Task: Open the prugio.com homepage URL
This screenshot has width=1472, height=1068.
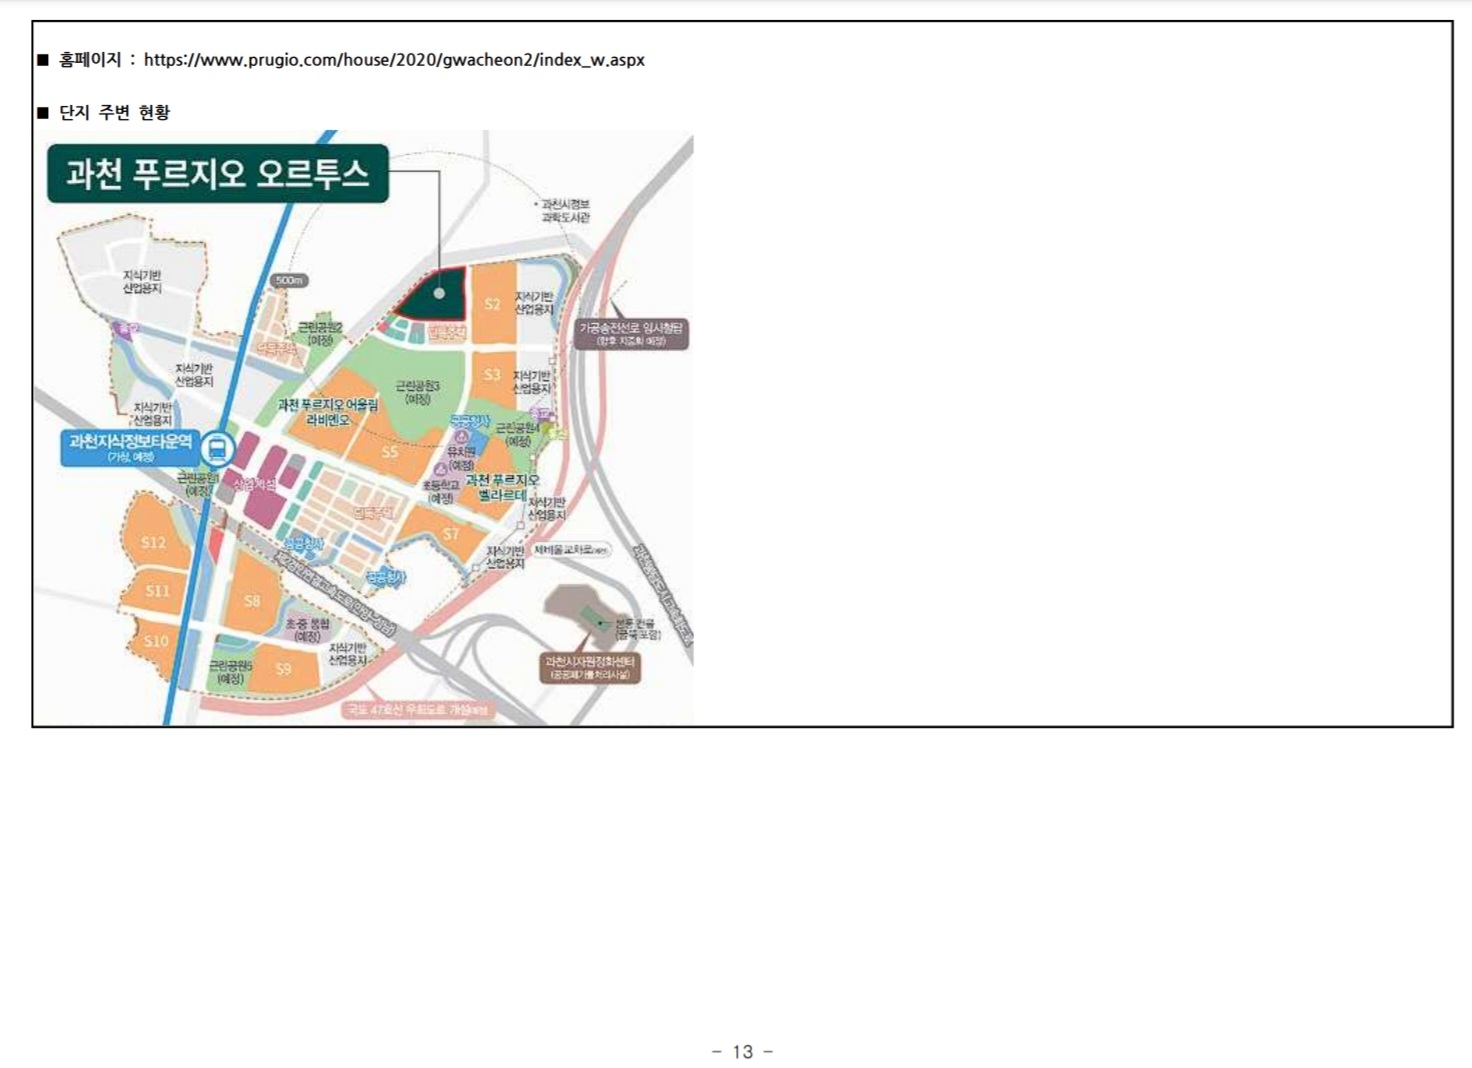Action: [x=394, y=60]
